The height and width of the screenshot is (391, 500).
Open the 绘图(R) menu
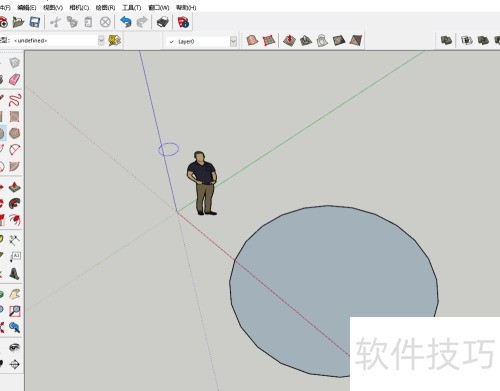[x=105, y=7]
